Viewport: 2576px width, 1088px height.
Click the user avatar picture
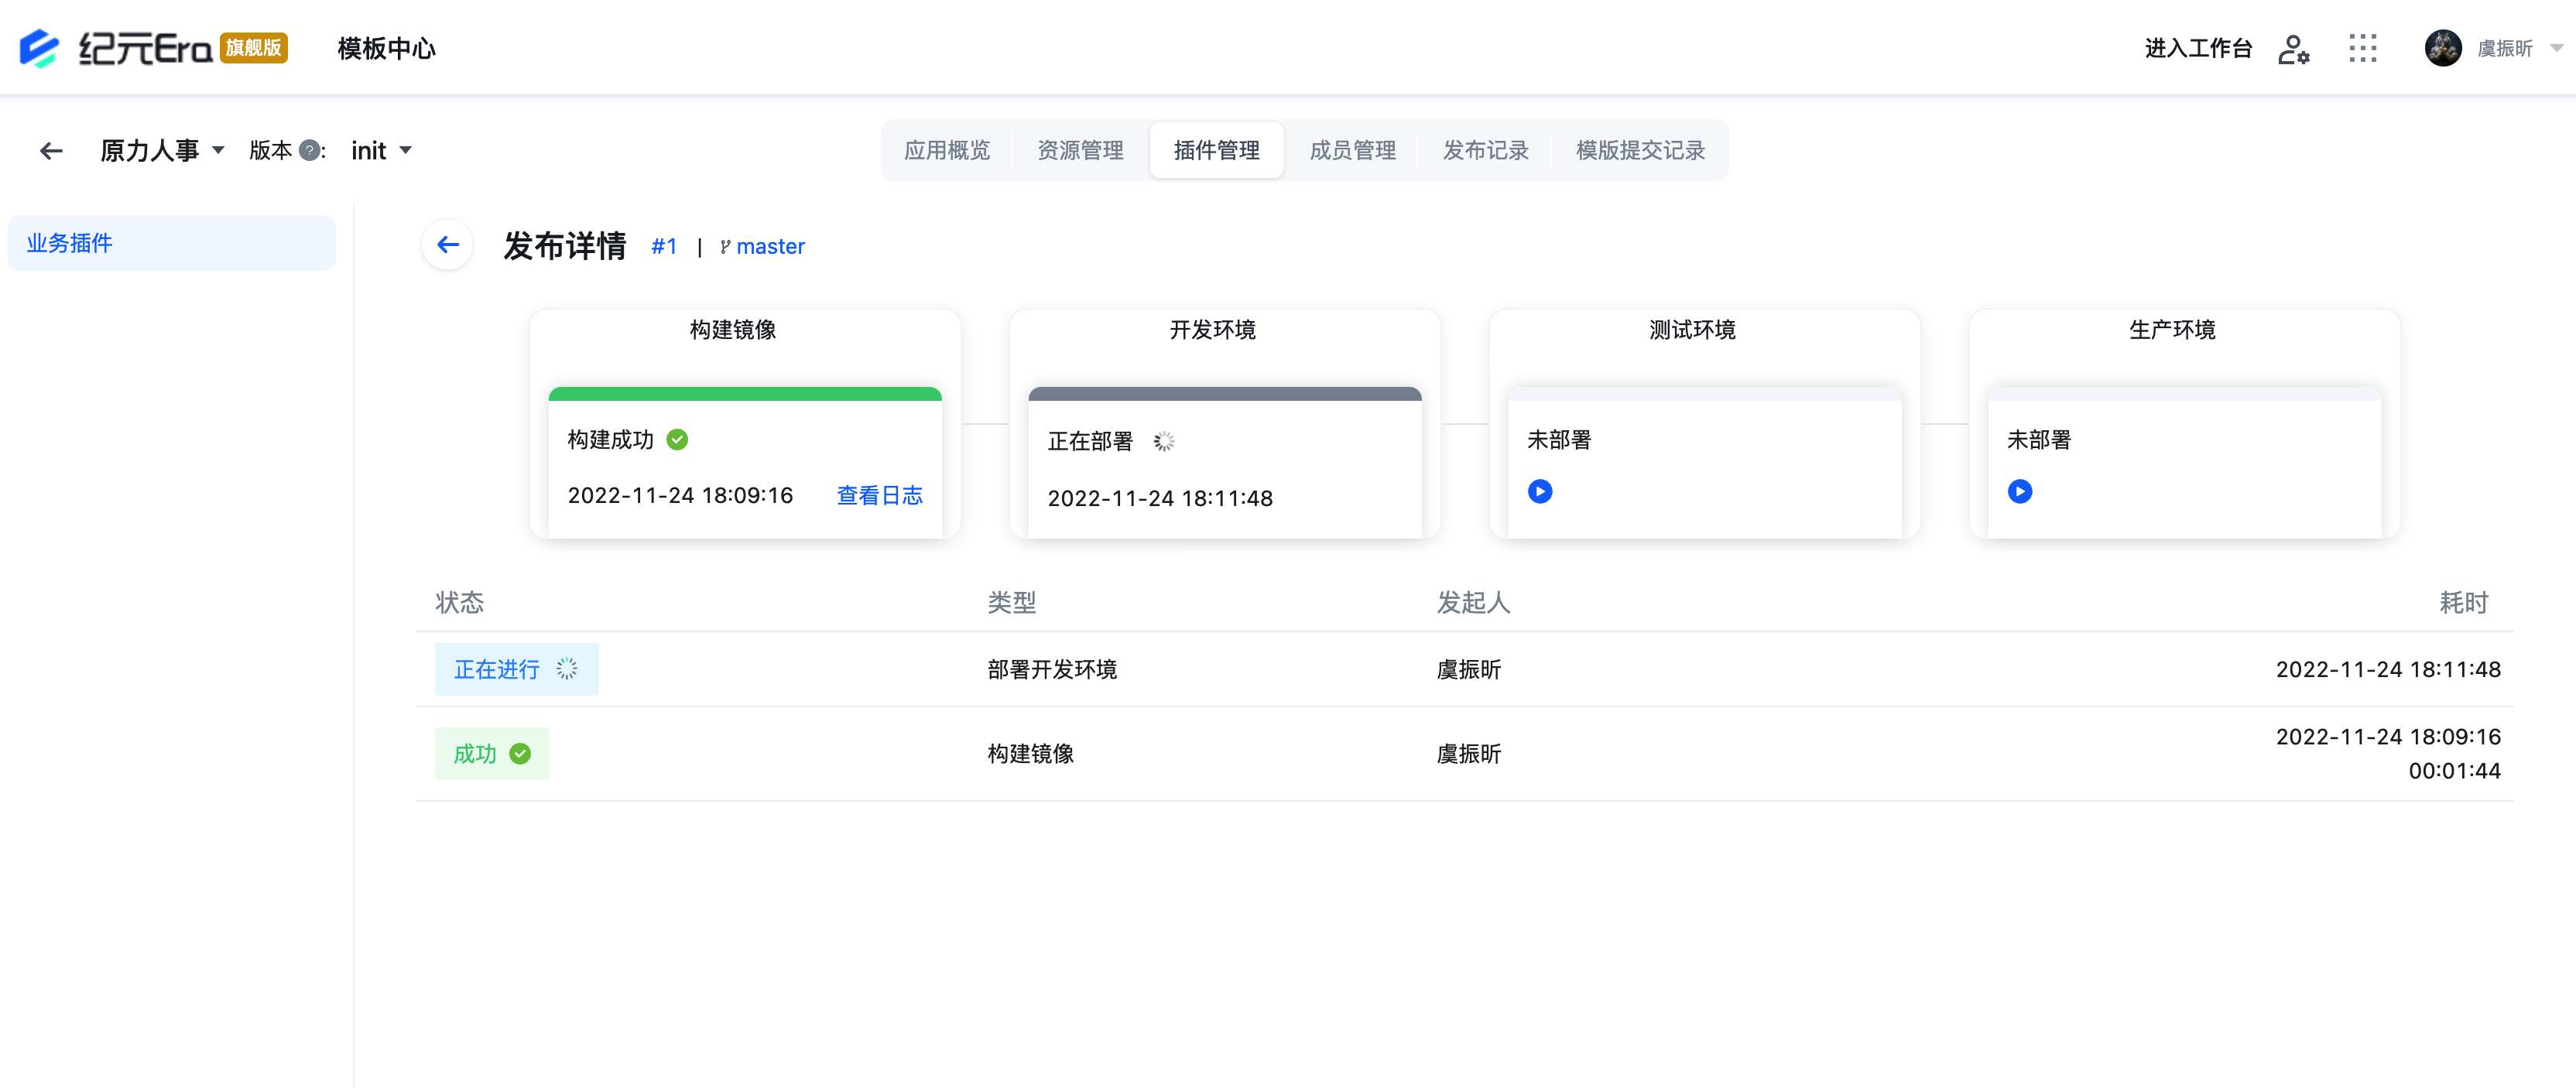coord(2442,48)
